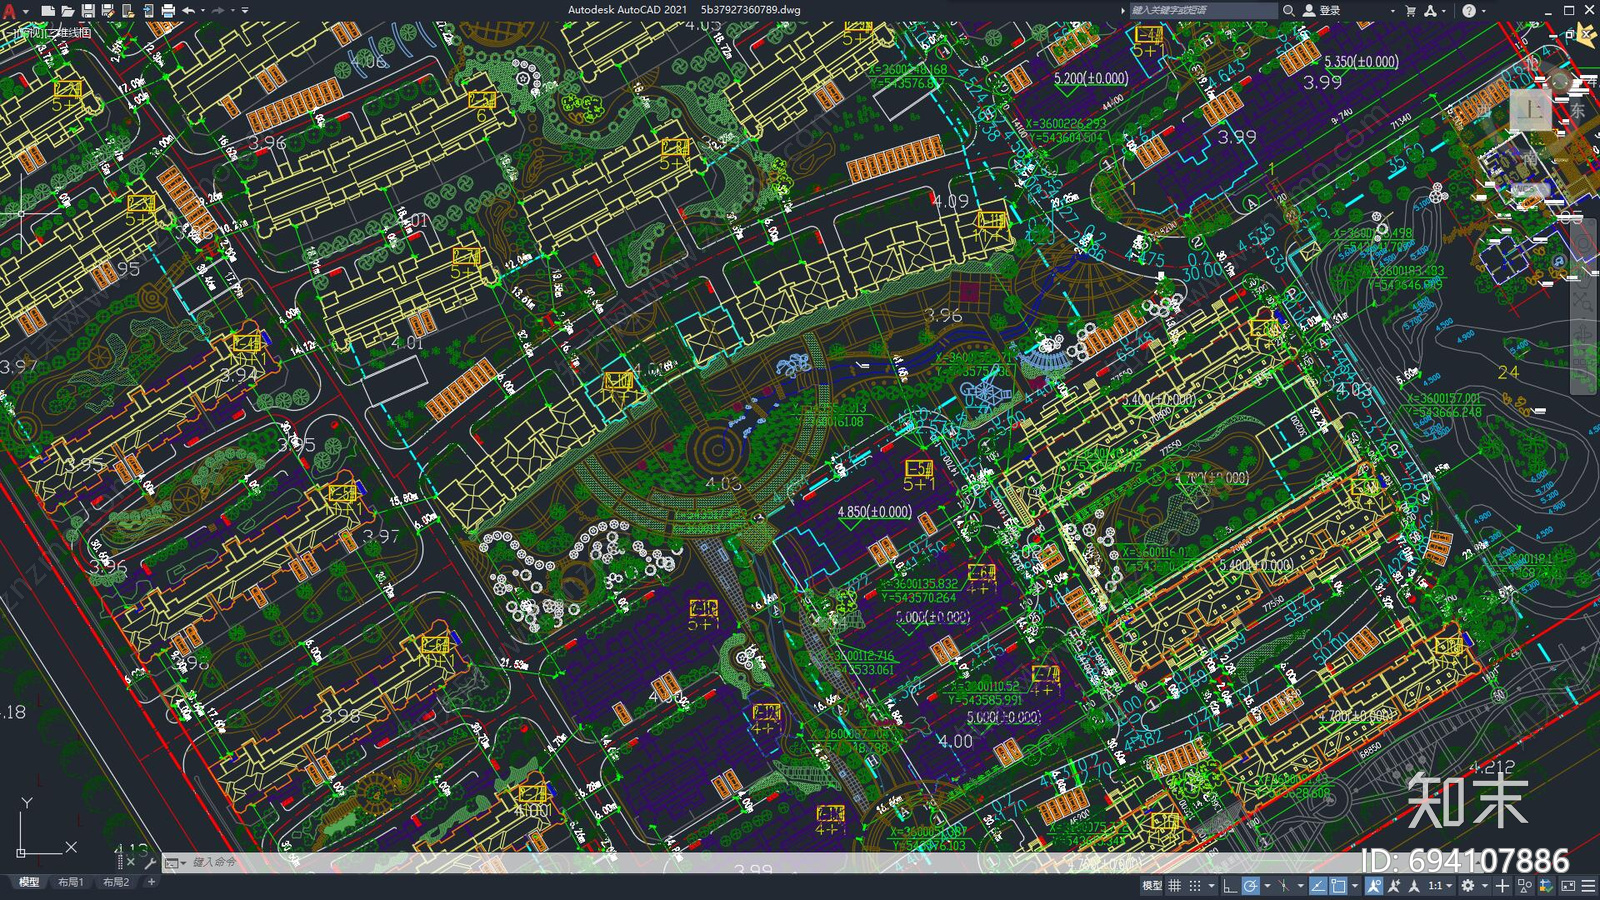Expand the redo history dropdown arrow
The width and height of the screenshot is (1600, 900).
[233, 11]
